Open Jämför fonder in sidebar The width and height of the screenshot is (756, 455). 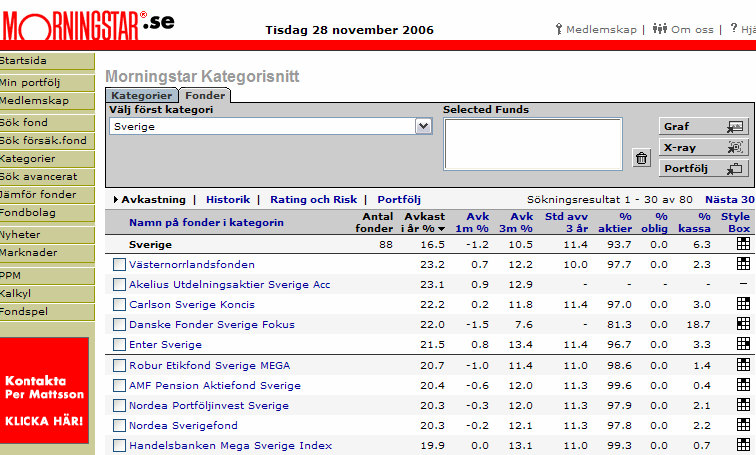point(47,195)
